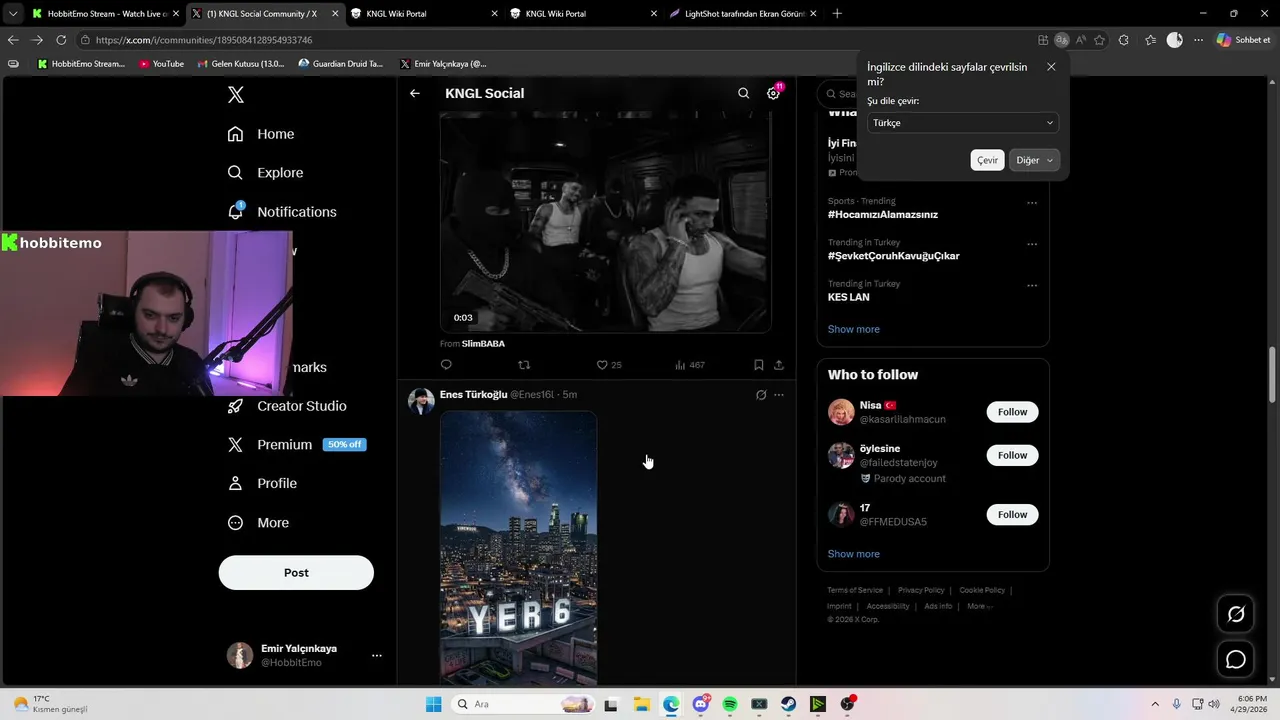Open the messages floating chat button
Image resolution: width=1280 pixels, height=720 pixels.
point(1236,660)
